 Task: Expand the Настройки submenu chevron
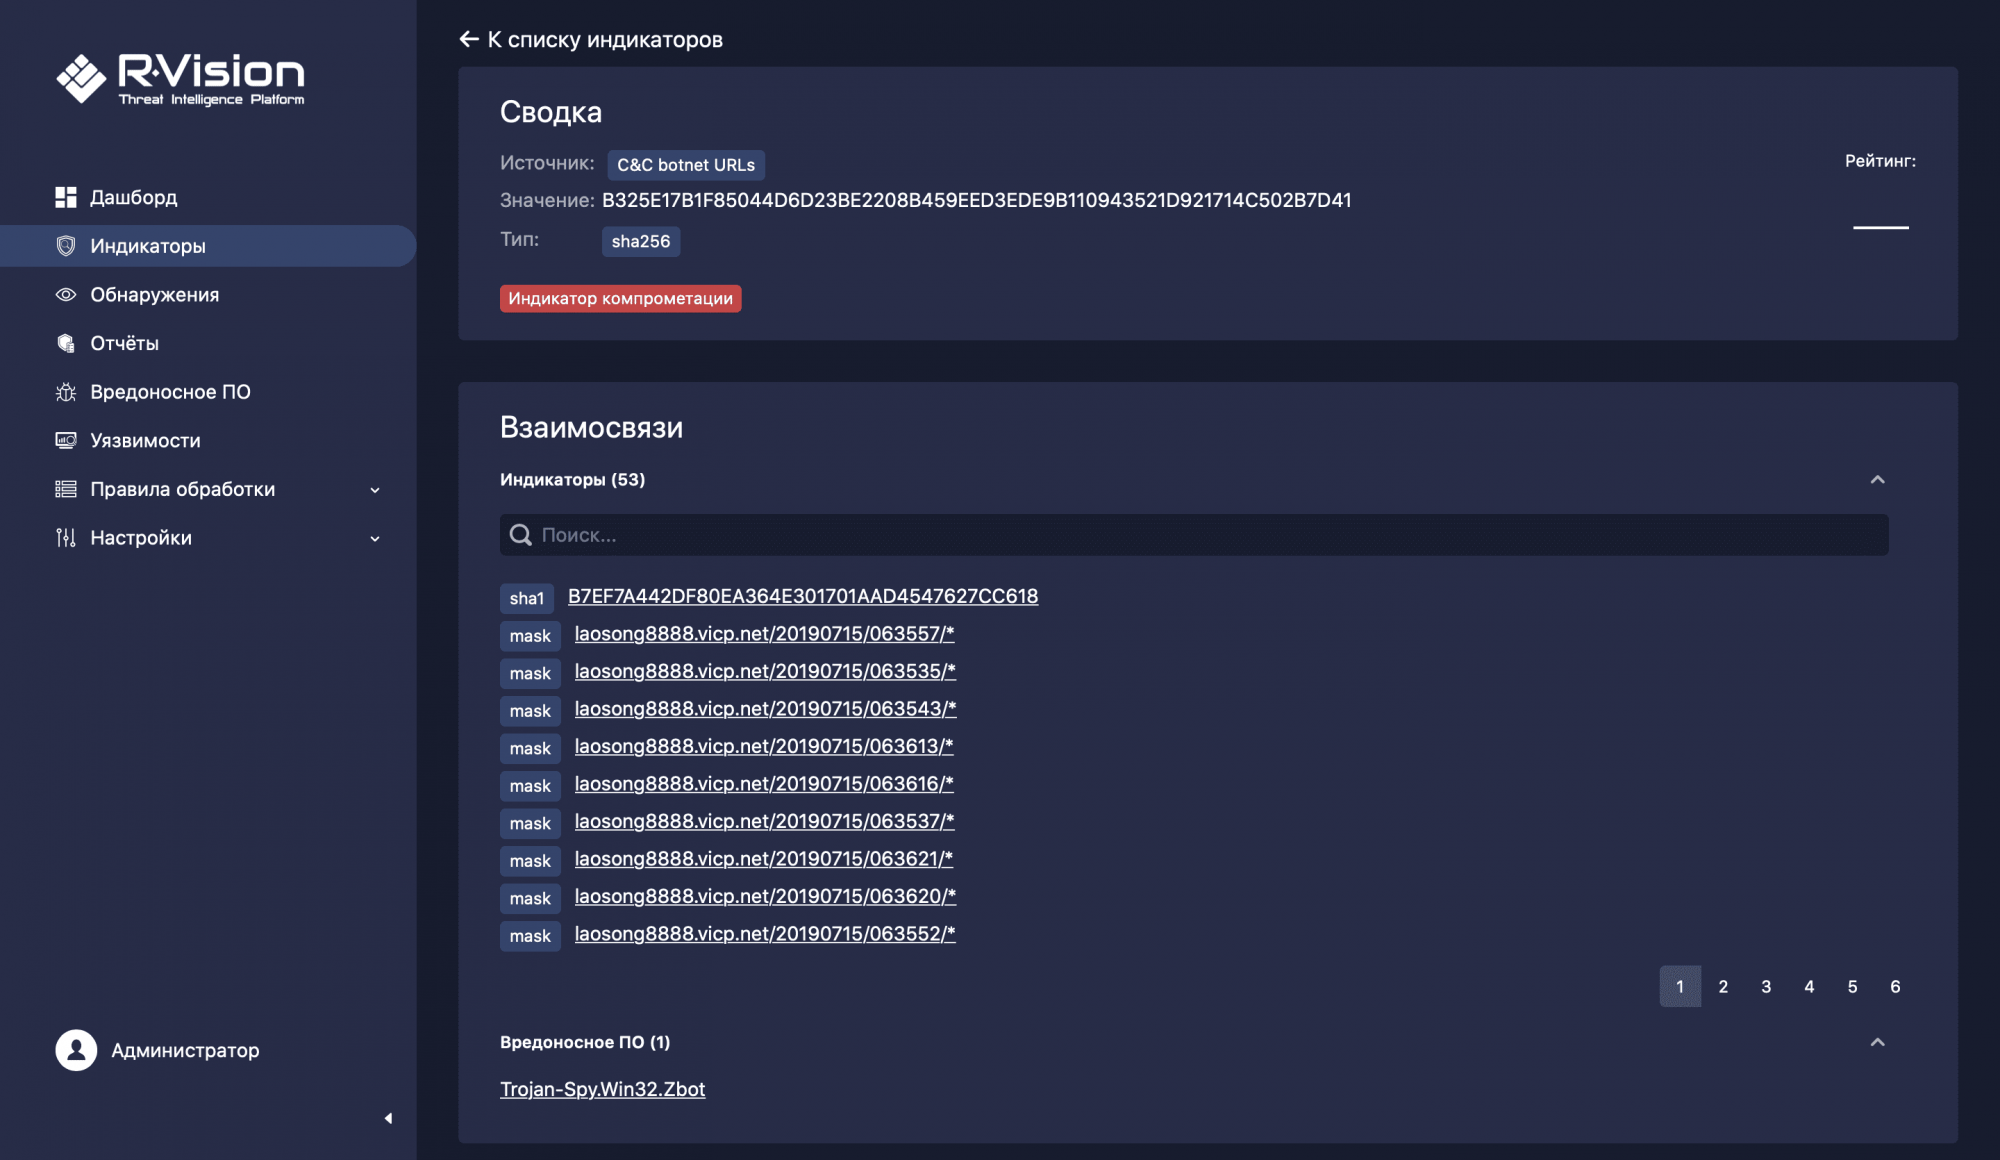tap(375, 539)
